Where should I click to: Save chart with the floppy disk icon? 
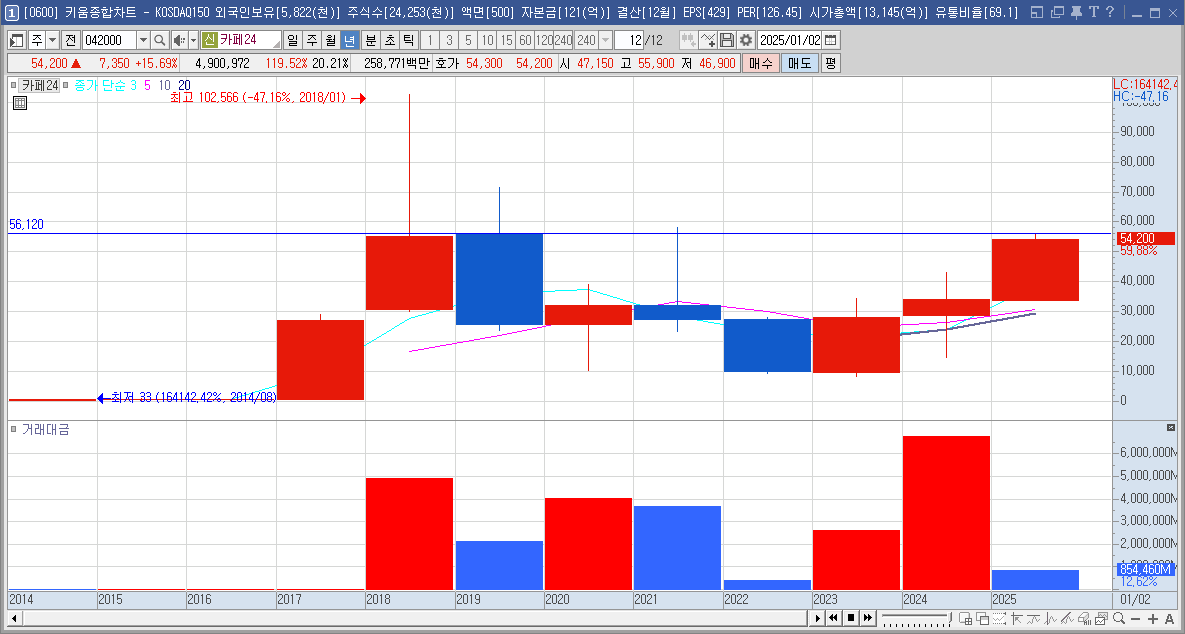click(726, 40)
